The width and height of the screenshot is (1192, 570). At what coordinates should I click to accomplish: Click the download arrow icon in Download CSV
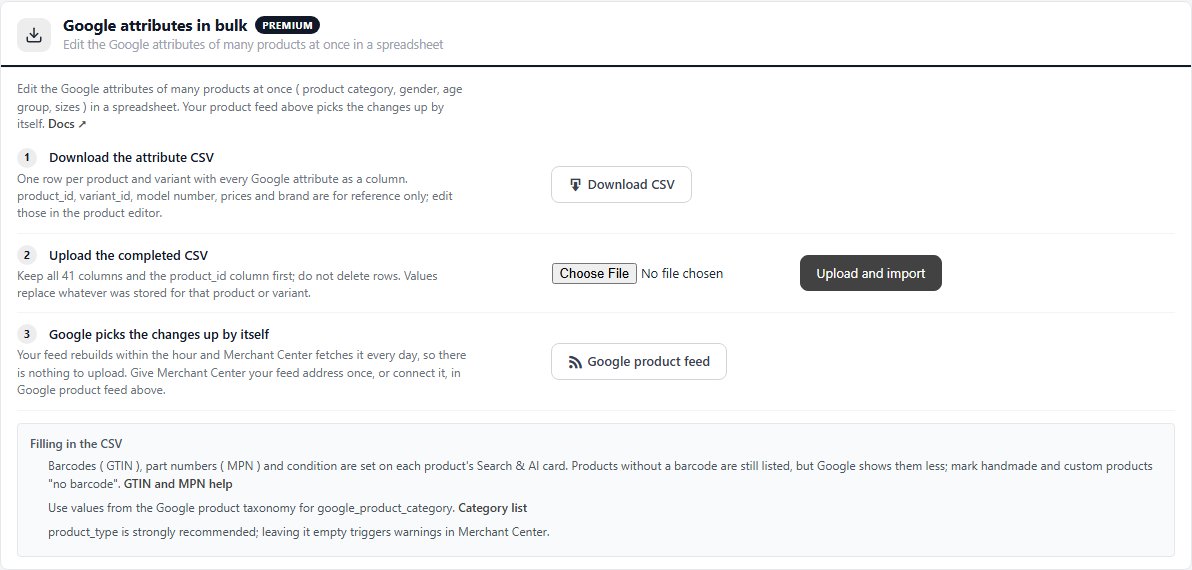click(575, 185)
